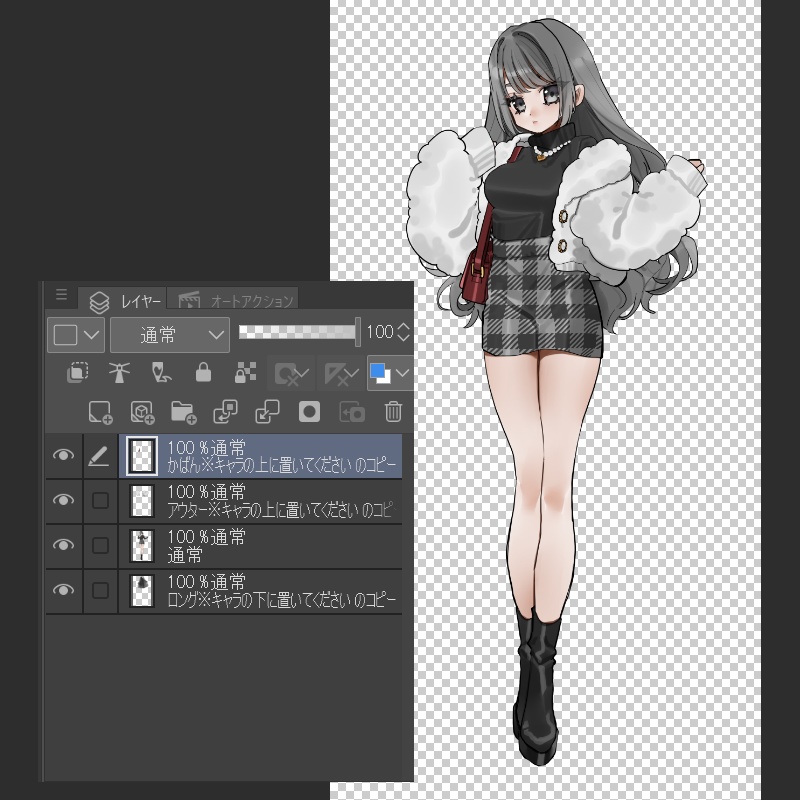Screen dimensions: 800x800
Task: Hide the アウター layer eye icon
Action: [63, 500]
